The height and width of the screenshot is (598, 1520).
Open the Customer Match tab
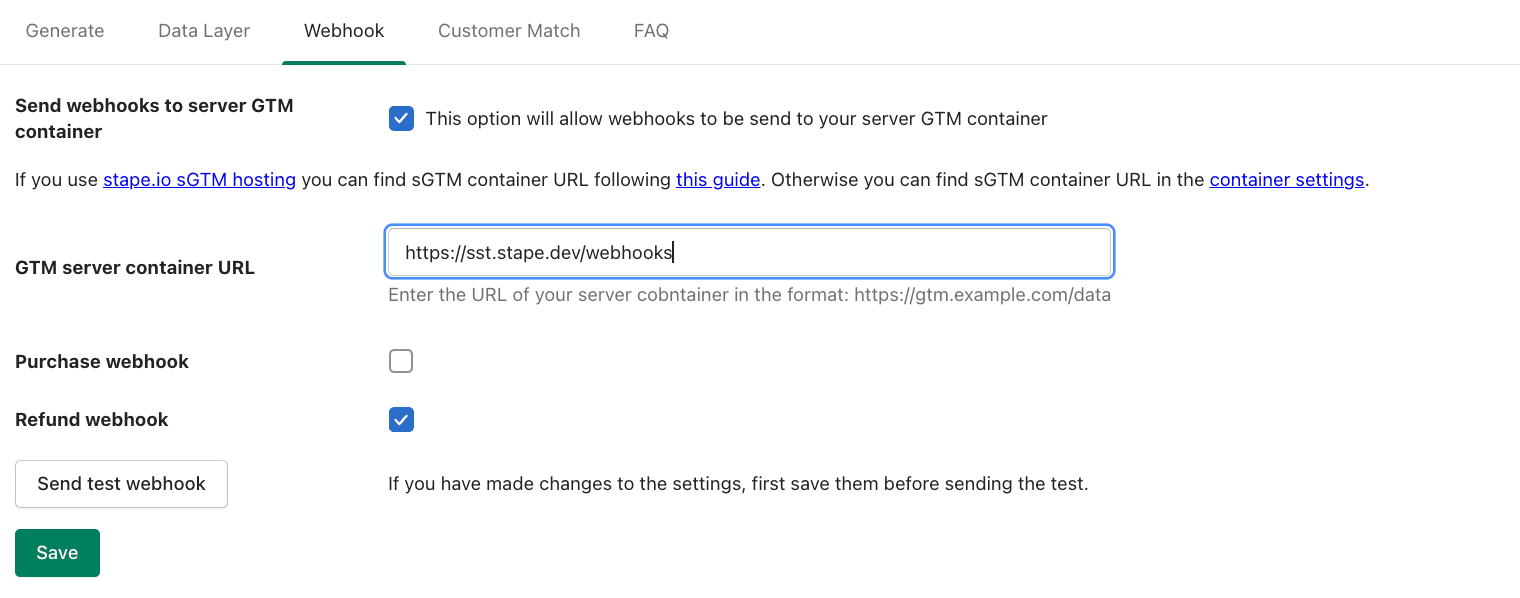pos(509,31)
